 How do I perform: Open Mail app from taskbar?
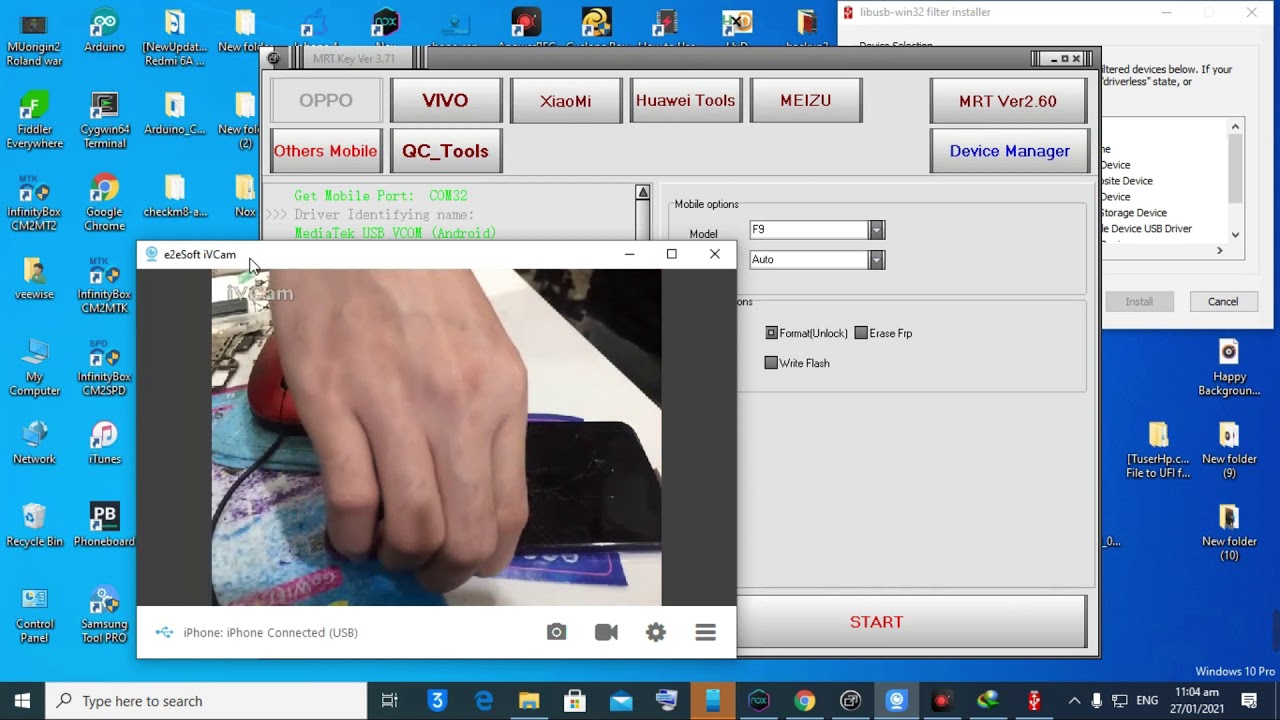coord(621,700)
